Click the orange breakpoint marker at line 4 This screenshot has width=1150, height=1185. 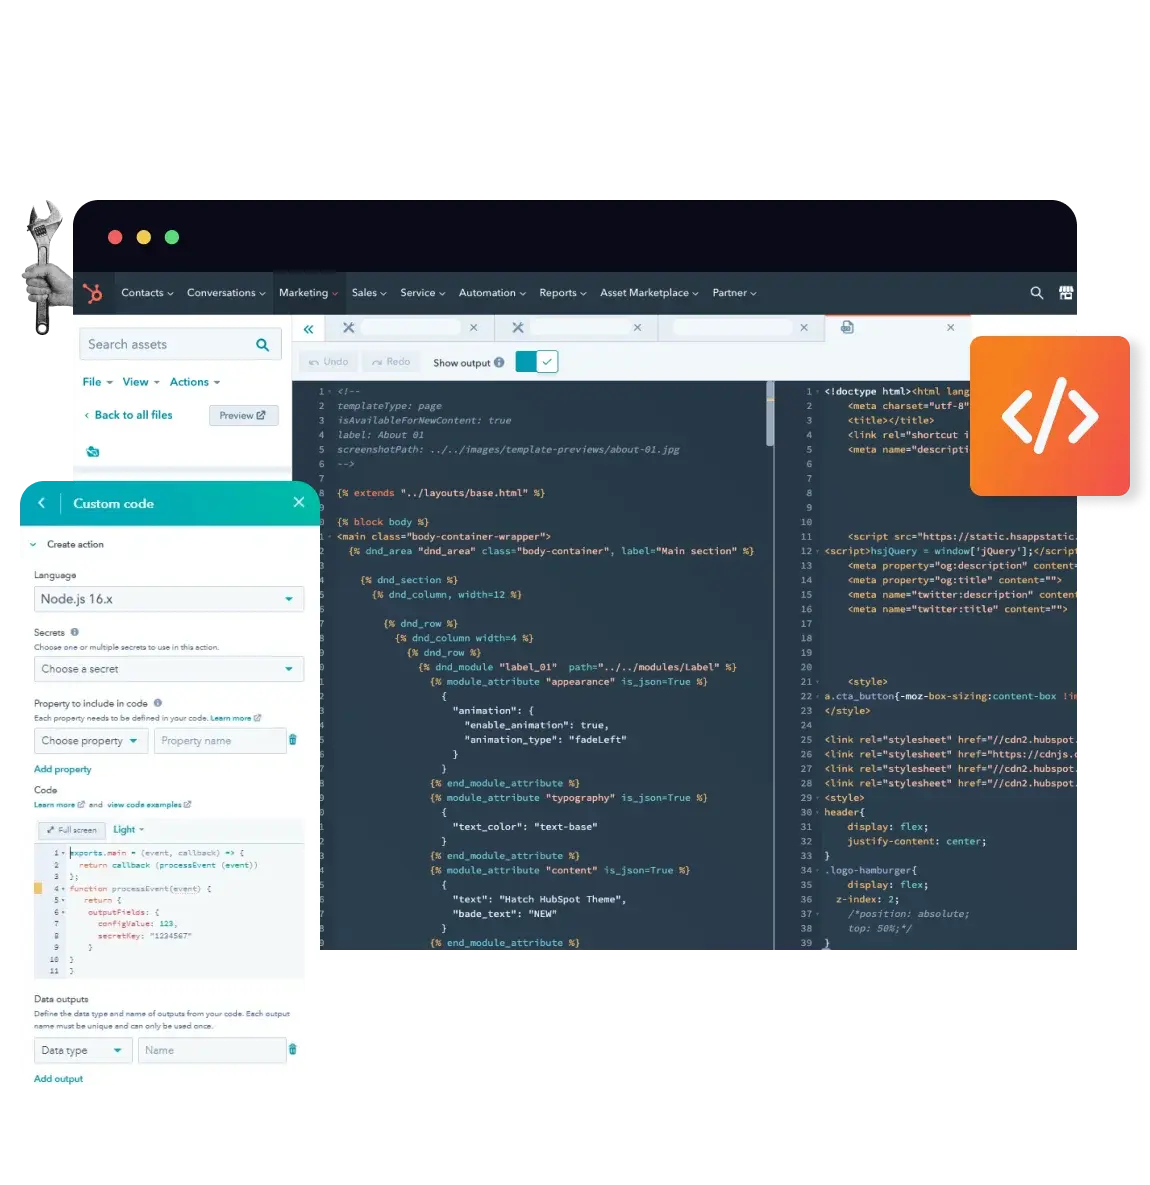pyautogui.click(x=38, y=888)
